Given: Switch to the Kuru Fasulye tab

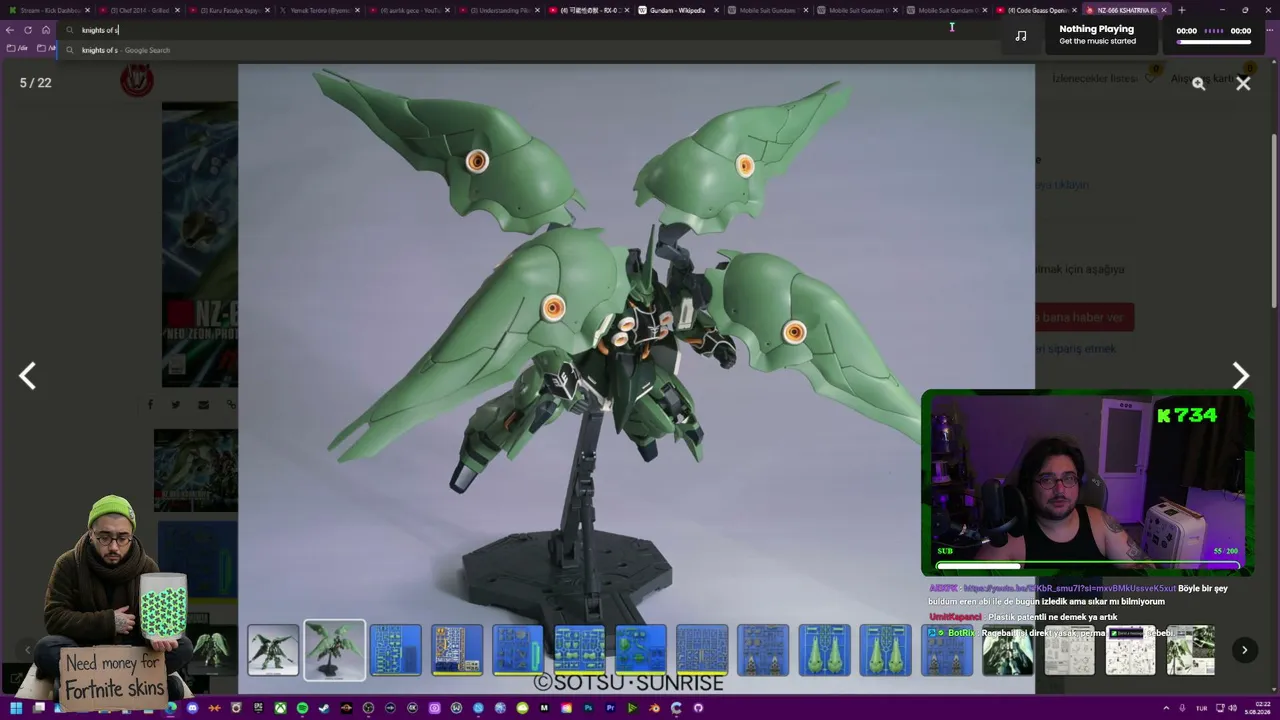Looking at the screenshot, I should click(x=229, y=10).
